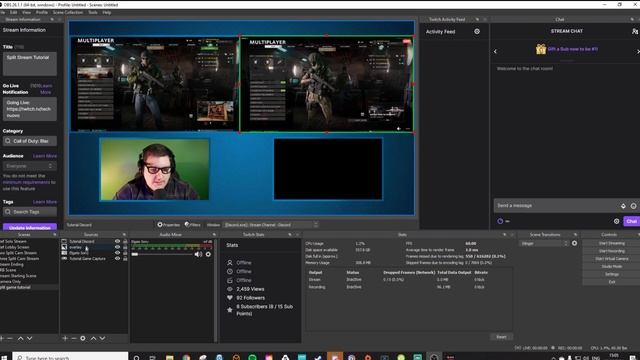Viewport: 640px width, 360px height.
Task: Toggle visibility of third source in list
Action: pyautogui.click(x=117, y=253)
